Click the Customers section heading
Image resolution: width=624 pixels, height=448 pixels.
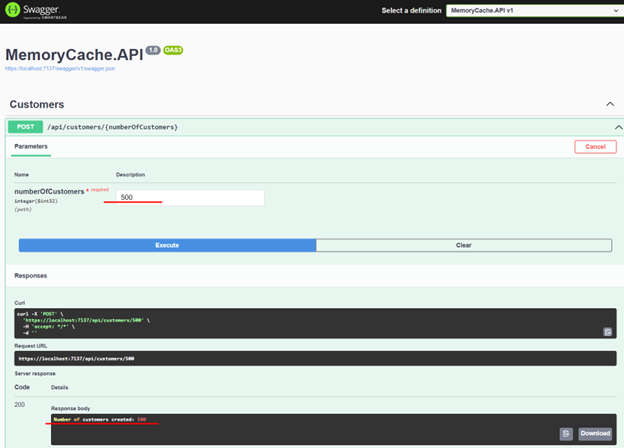click(37, 104)
